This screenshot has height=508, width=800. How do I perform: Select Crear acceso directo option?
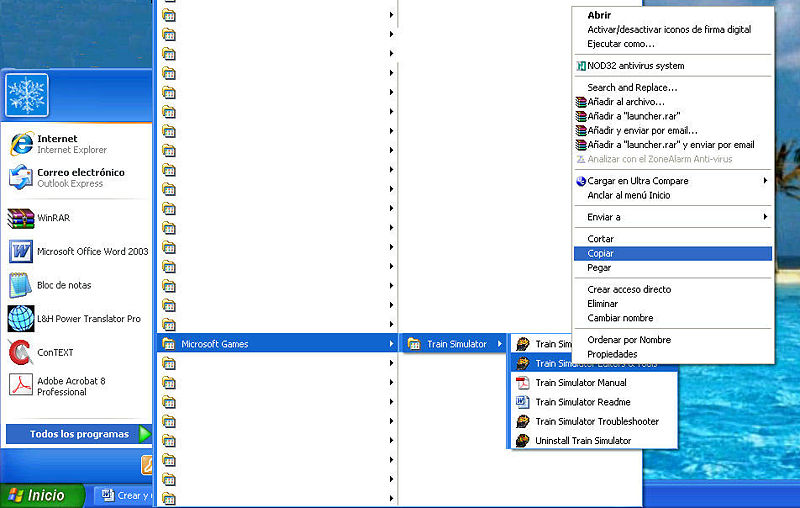point(629,289)
